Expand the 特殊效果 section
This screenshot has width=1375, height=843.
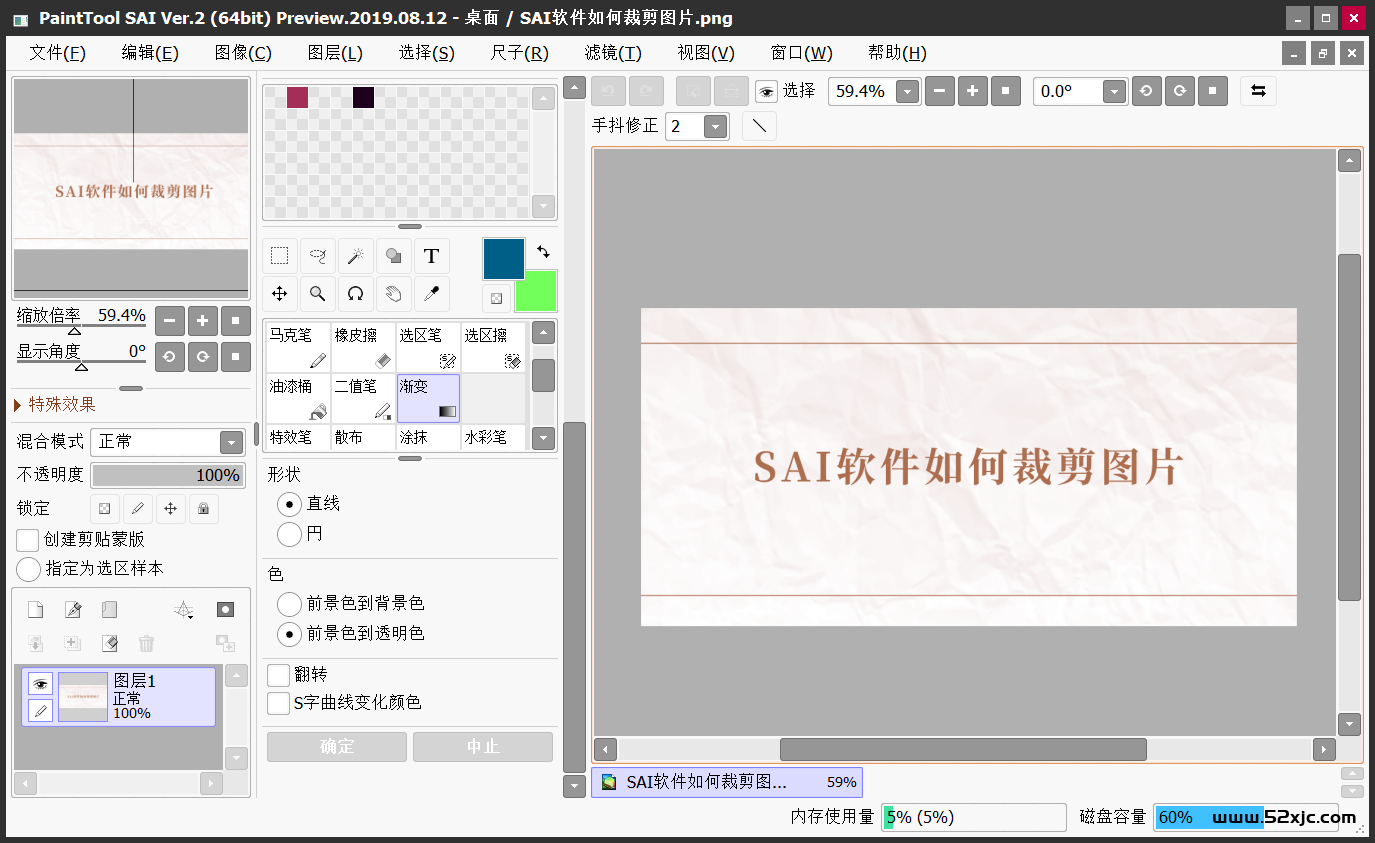[18, 405]
